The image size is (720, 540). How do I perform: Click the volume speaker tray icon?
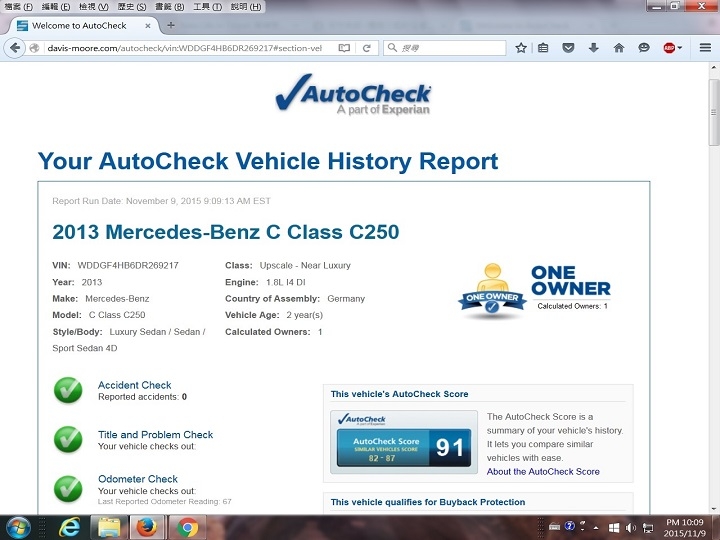631,528
